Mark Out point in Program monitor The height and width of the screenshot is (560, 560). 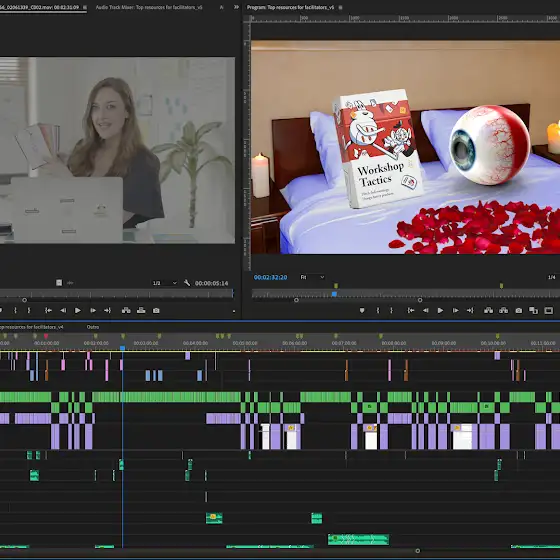pos(391,311)
